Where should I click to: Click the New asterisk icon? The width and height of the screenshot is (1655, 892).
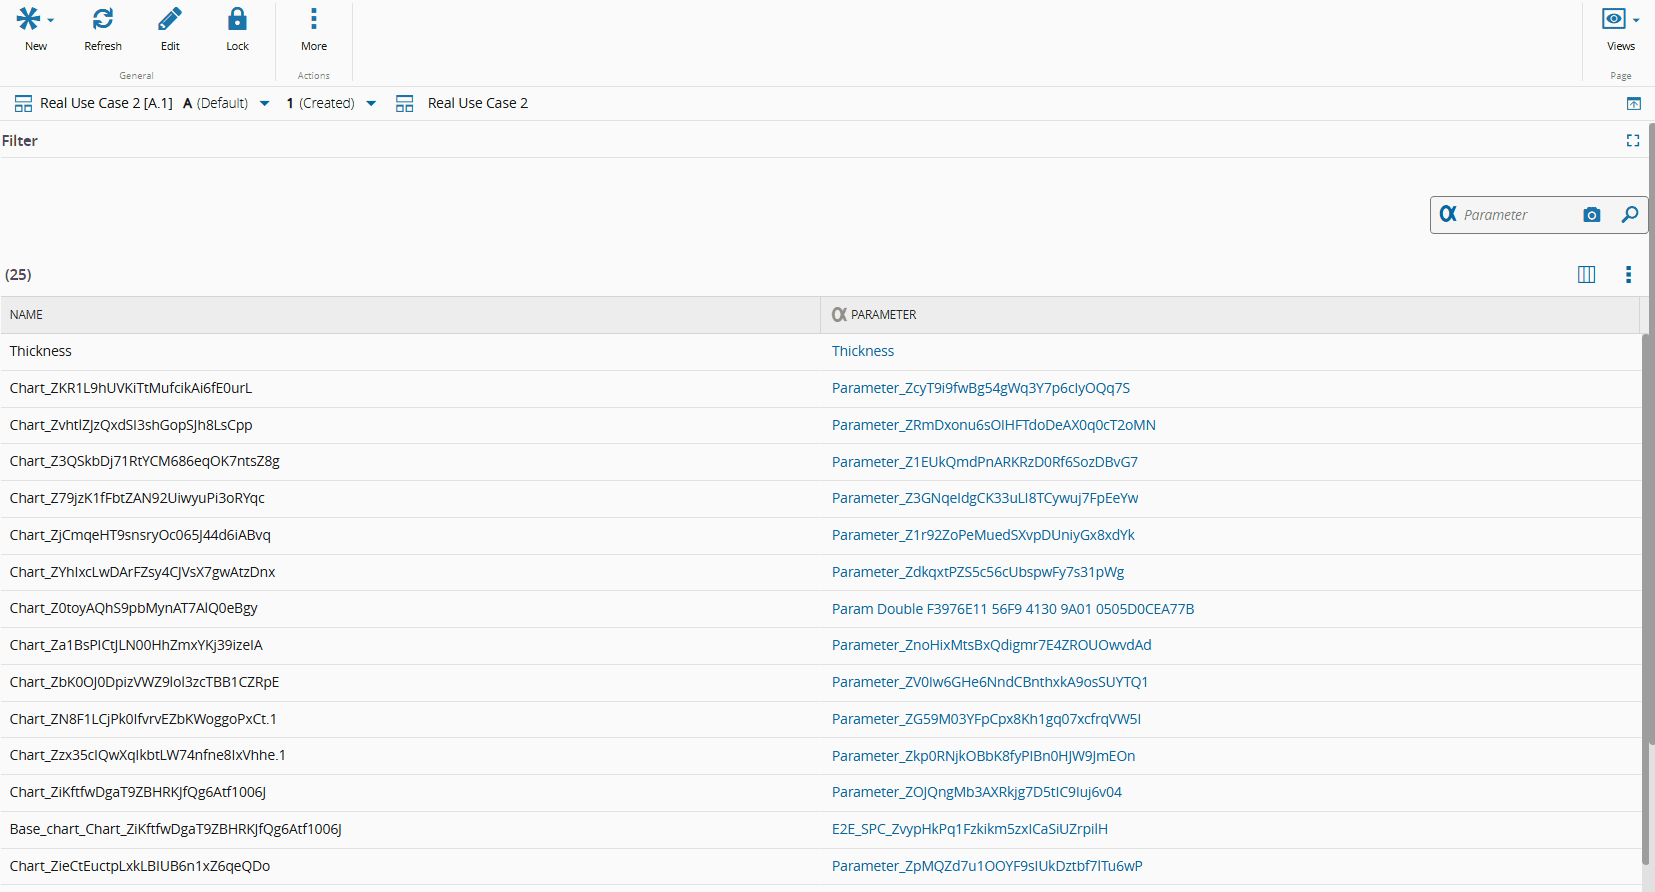pos(30,19)
